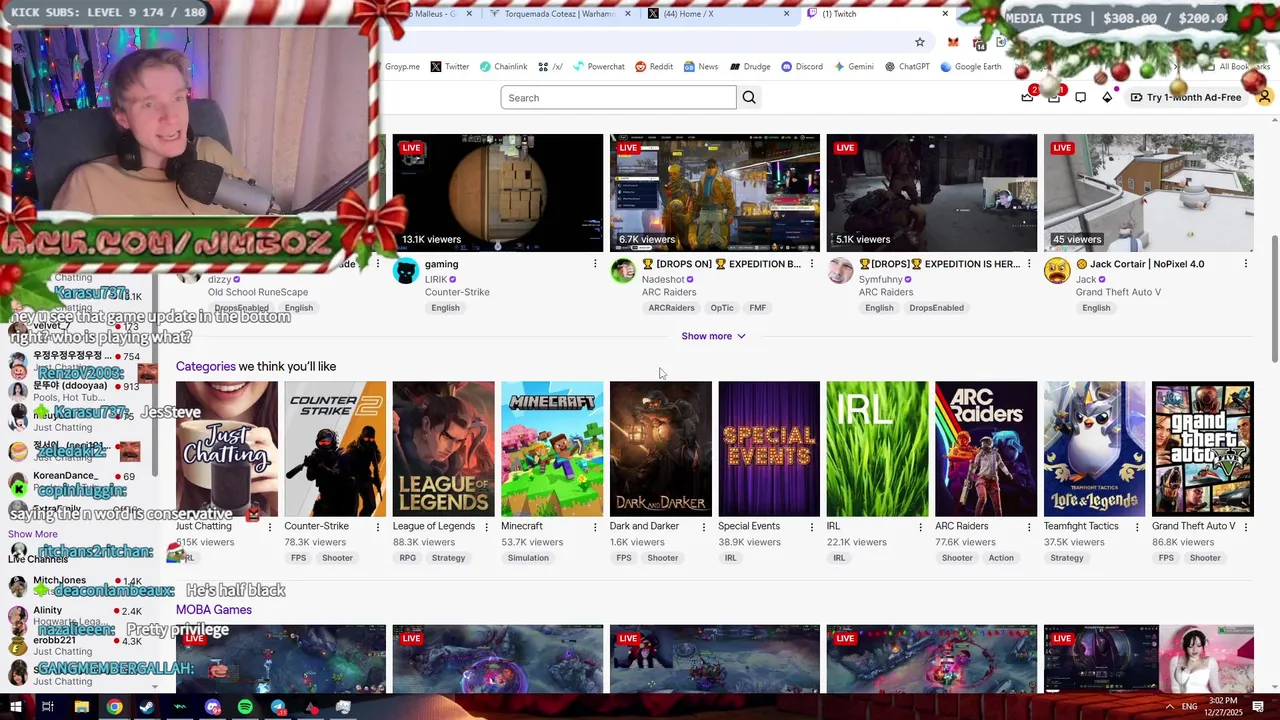The height and width of the screenshot is (720, 1280).
Task: Open the Windows Start menu
Action: point(15,707)
